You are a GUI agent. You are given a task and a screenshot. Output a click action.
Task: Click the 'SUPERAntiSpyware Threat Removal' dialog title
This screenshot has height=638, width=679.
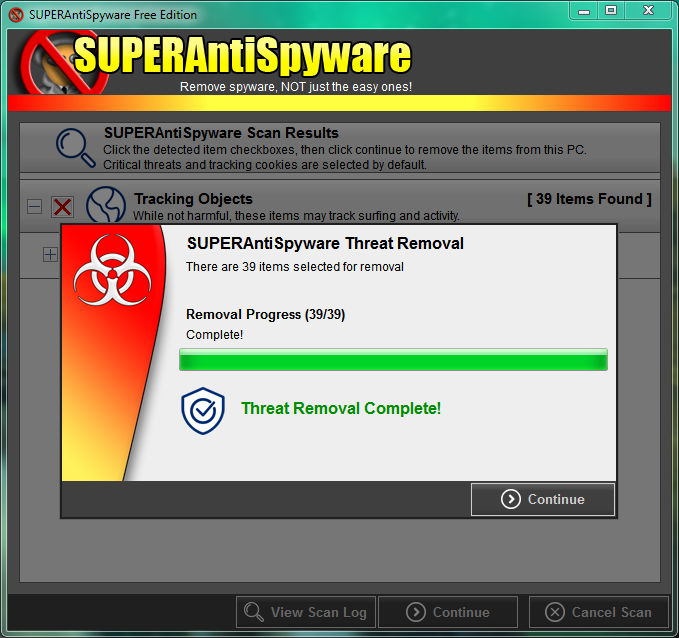[x=325, y=243]
